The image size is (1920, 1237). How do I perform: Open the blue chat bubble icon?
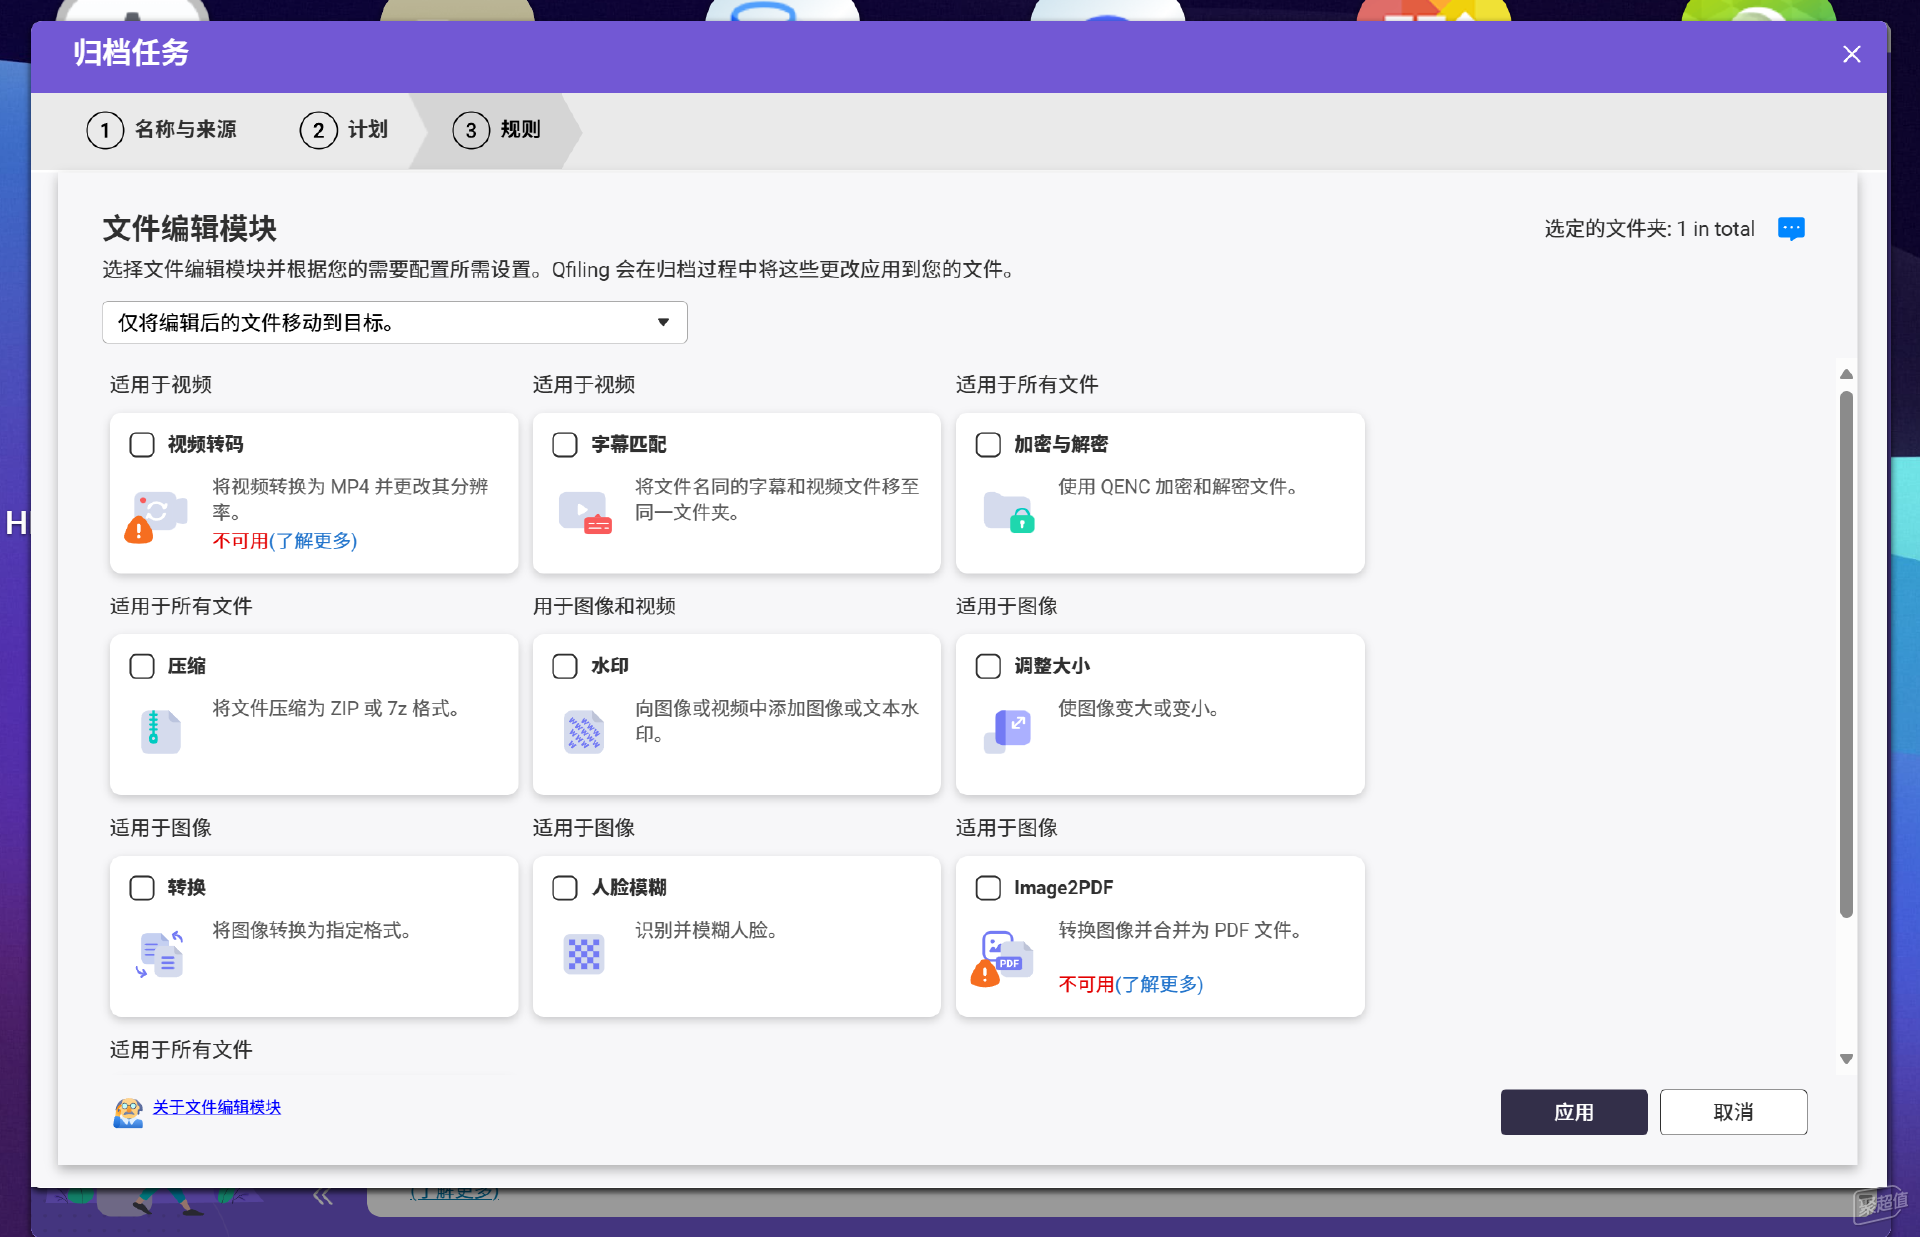pyautogui.click(x=1791, y=229)
